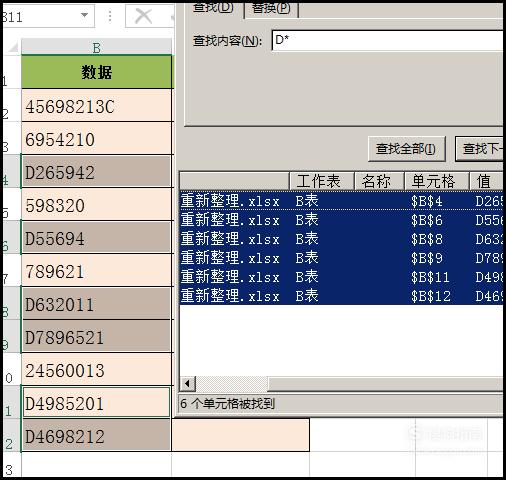
Task: Click the results horizontal scrollbar thumb
Action: pos(385,383)
